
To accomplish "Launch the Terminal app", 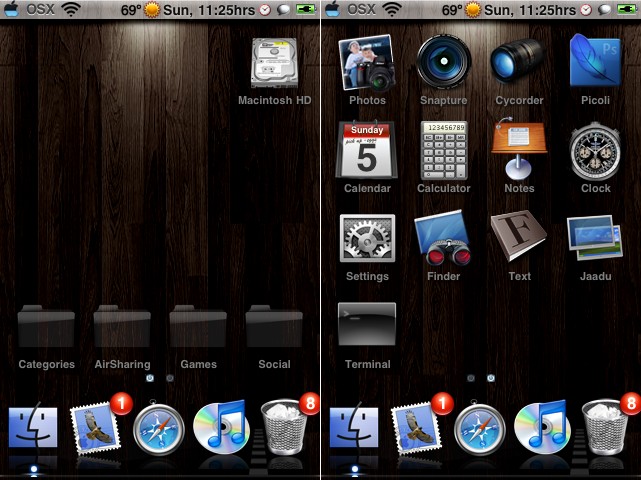I will click(367, 324).
